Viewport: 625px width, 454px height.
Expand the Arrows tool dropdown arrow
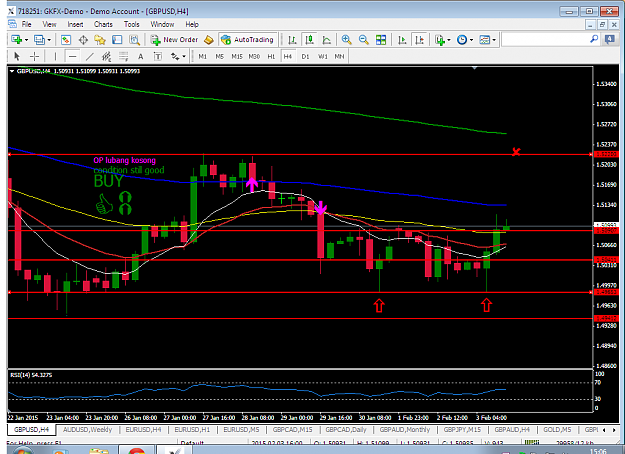pos(184,57)
